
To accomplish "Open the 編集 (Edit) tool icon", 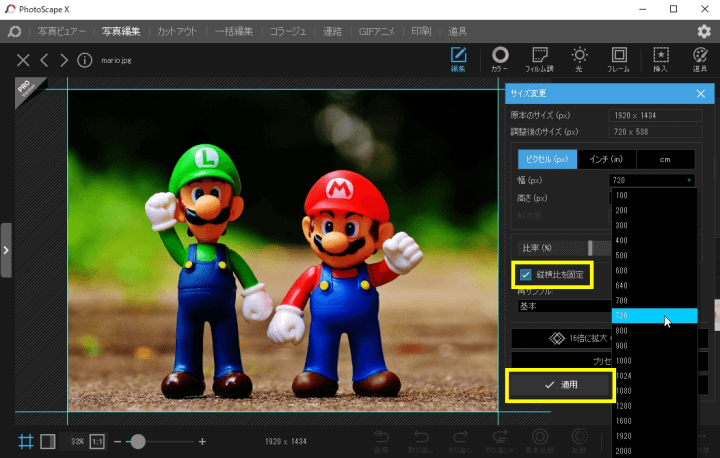I will pos(458,59).
